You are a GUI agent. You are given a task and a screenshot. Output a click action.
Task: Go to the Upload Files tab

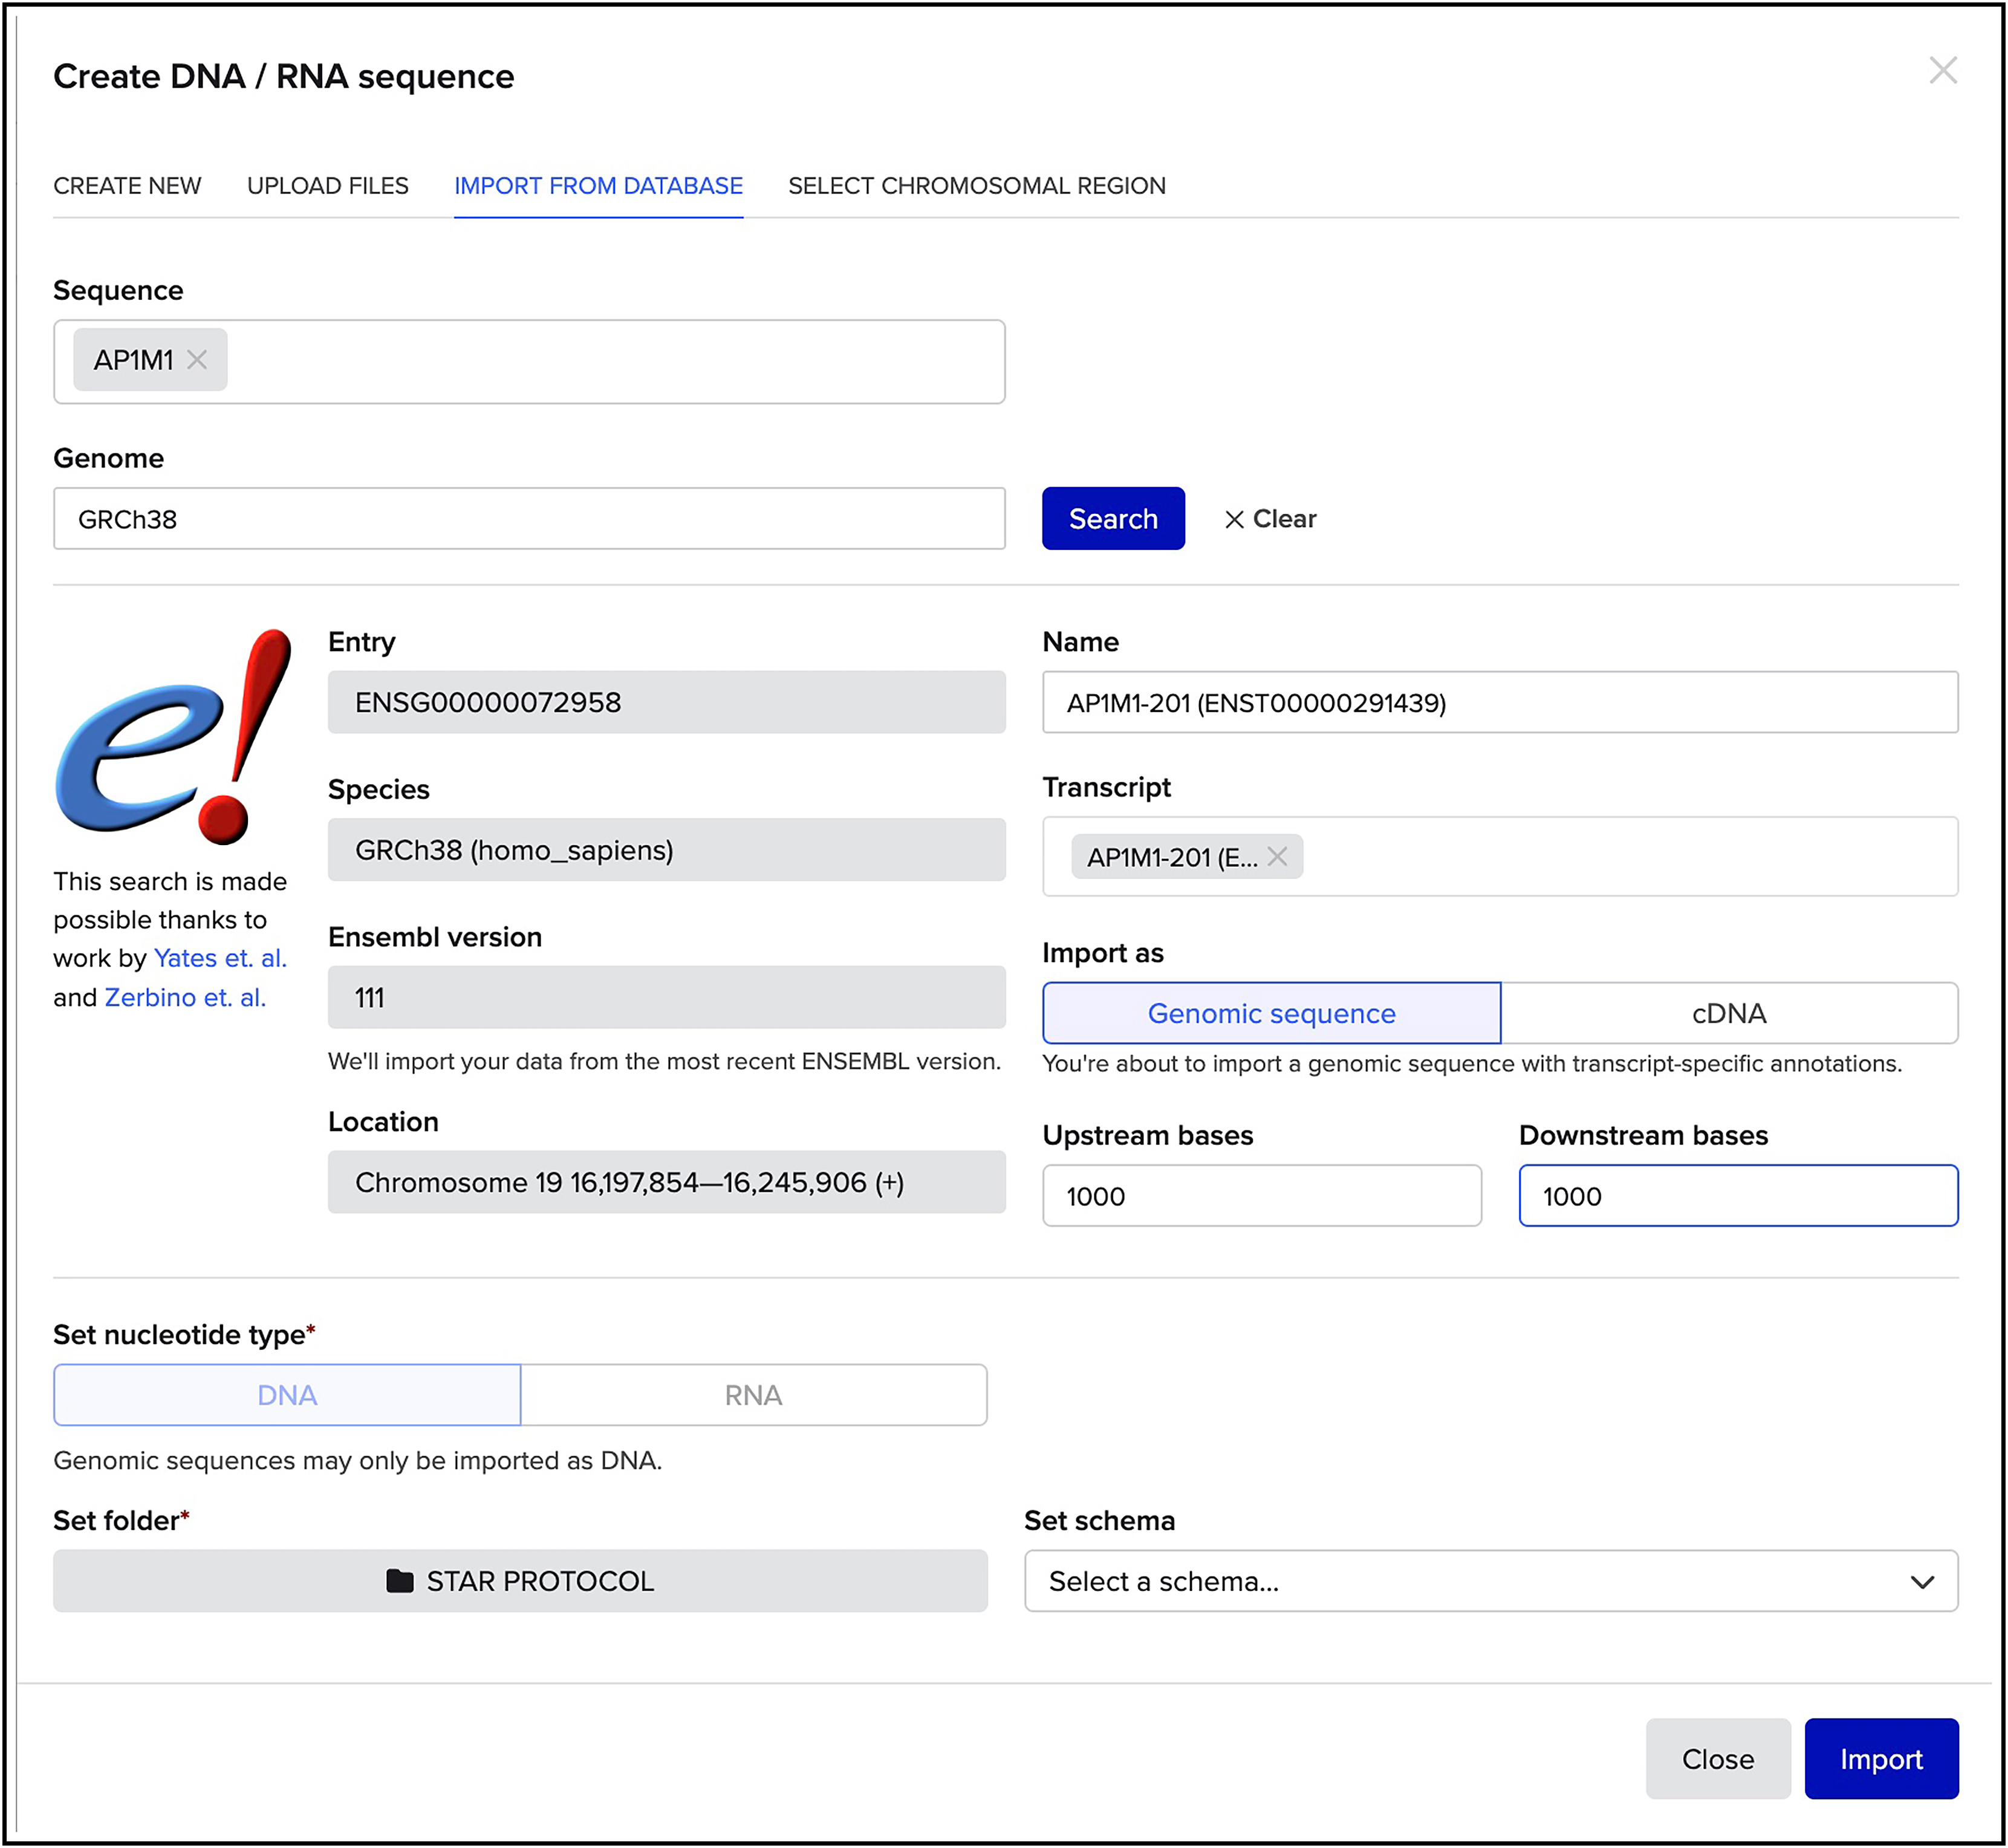tap(327, 186)
